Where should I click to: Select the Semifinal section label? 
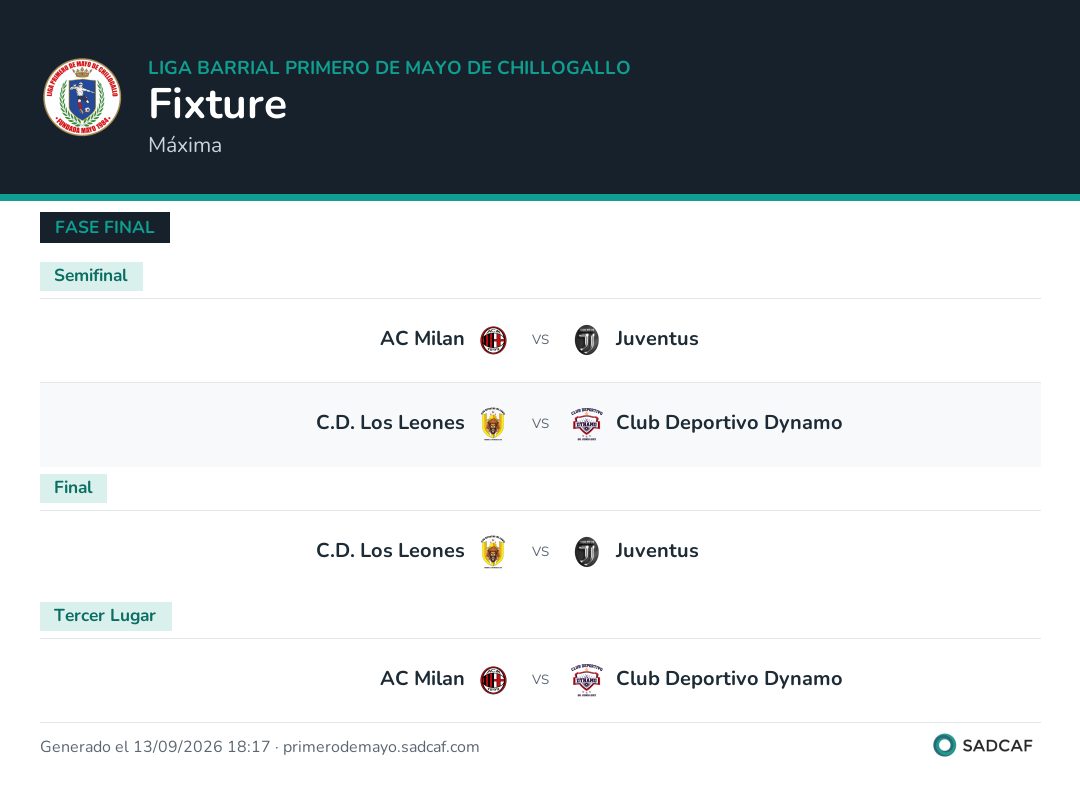(x=91, y=276)
